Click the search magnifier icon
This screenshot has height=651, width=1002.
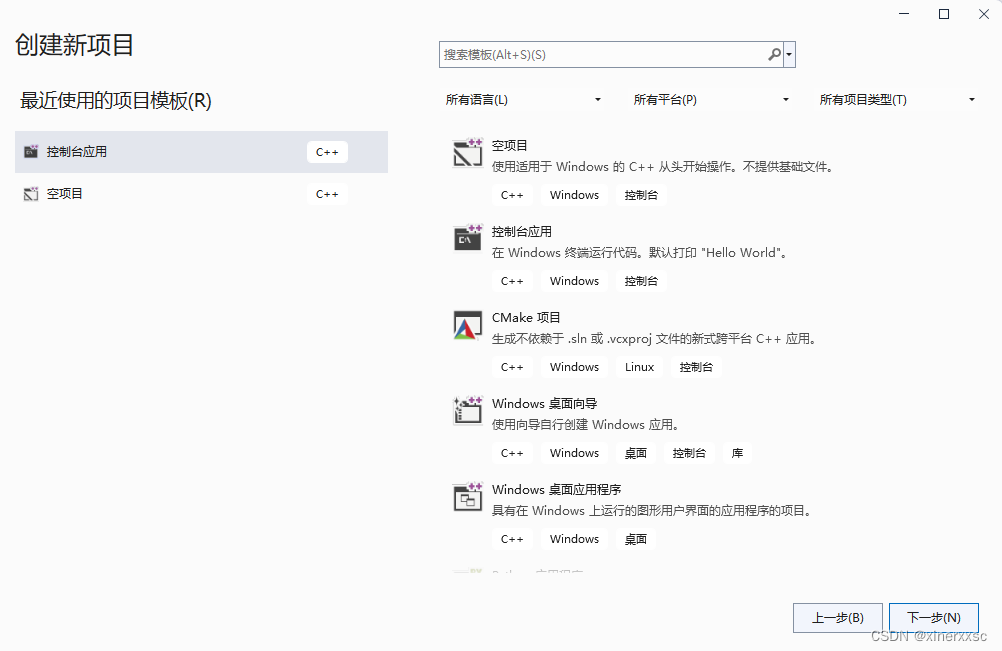point(772,53)
